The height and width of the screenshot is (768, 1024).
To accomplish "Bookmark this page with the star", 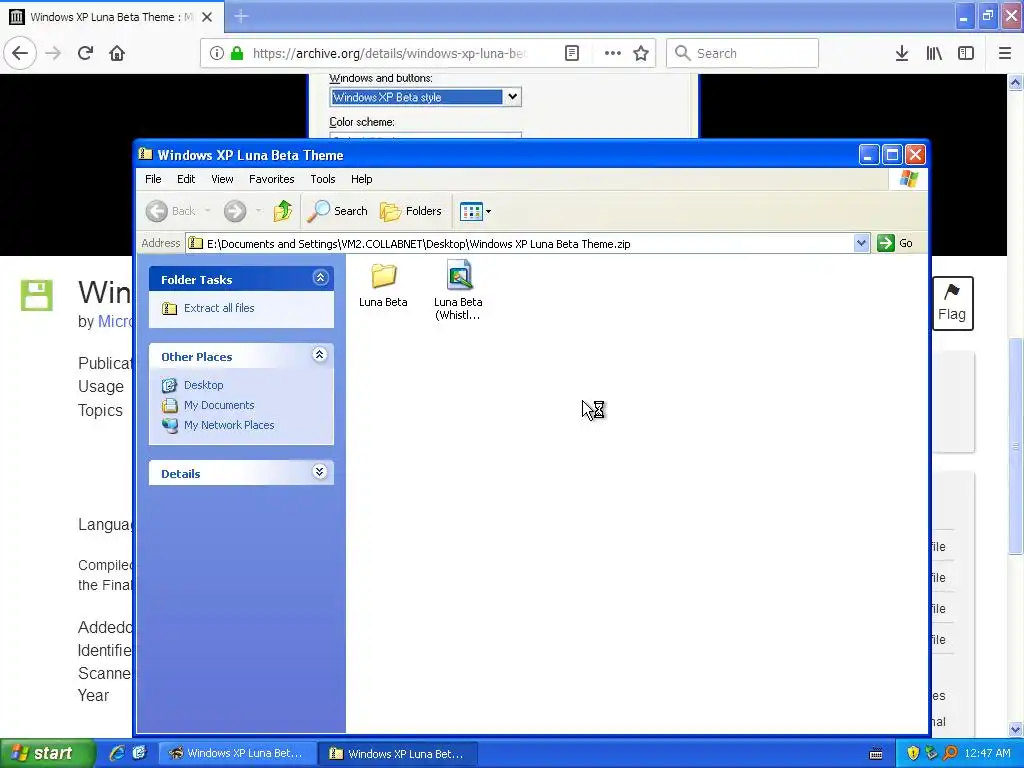I will click(641, 53).
